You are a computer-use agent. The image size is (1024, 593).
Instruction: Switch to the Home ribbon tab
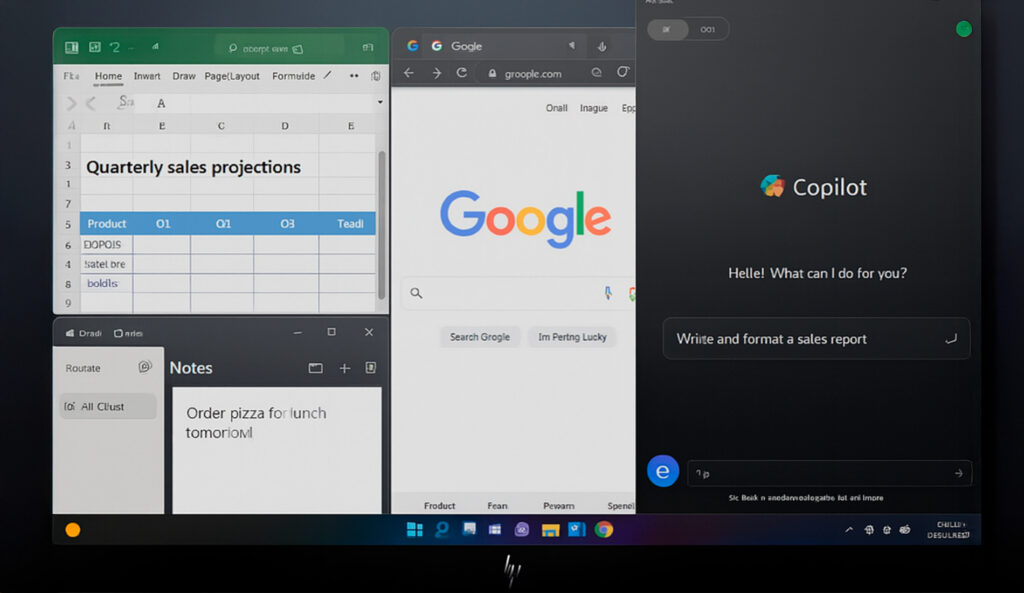(x=108, y=76)
